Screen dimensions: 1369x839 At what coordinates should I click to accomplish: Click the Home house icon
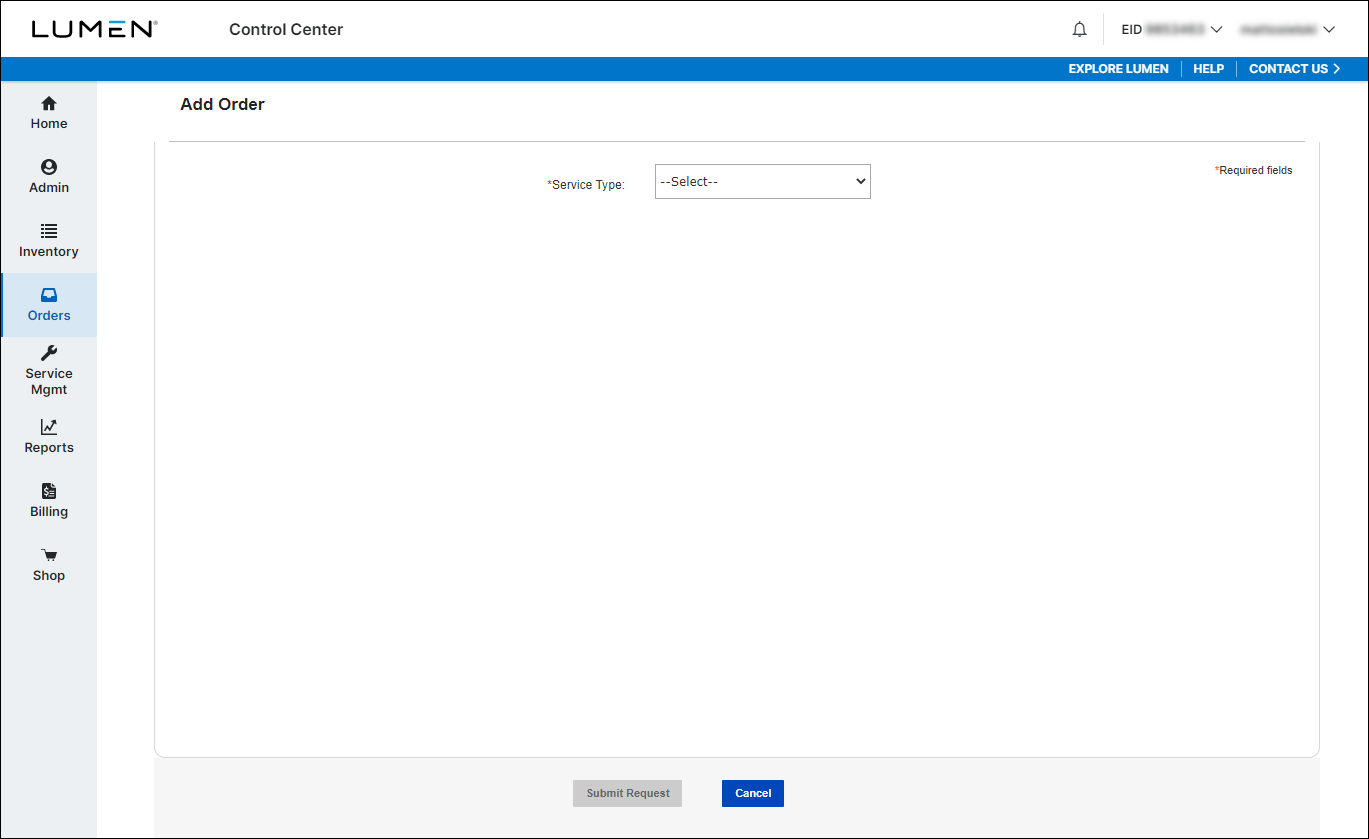pos(49,103)
